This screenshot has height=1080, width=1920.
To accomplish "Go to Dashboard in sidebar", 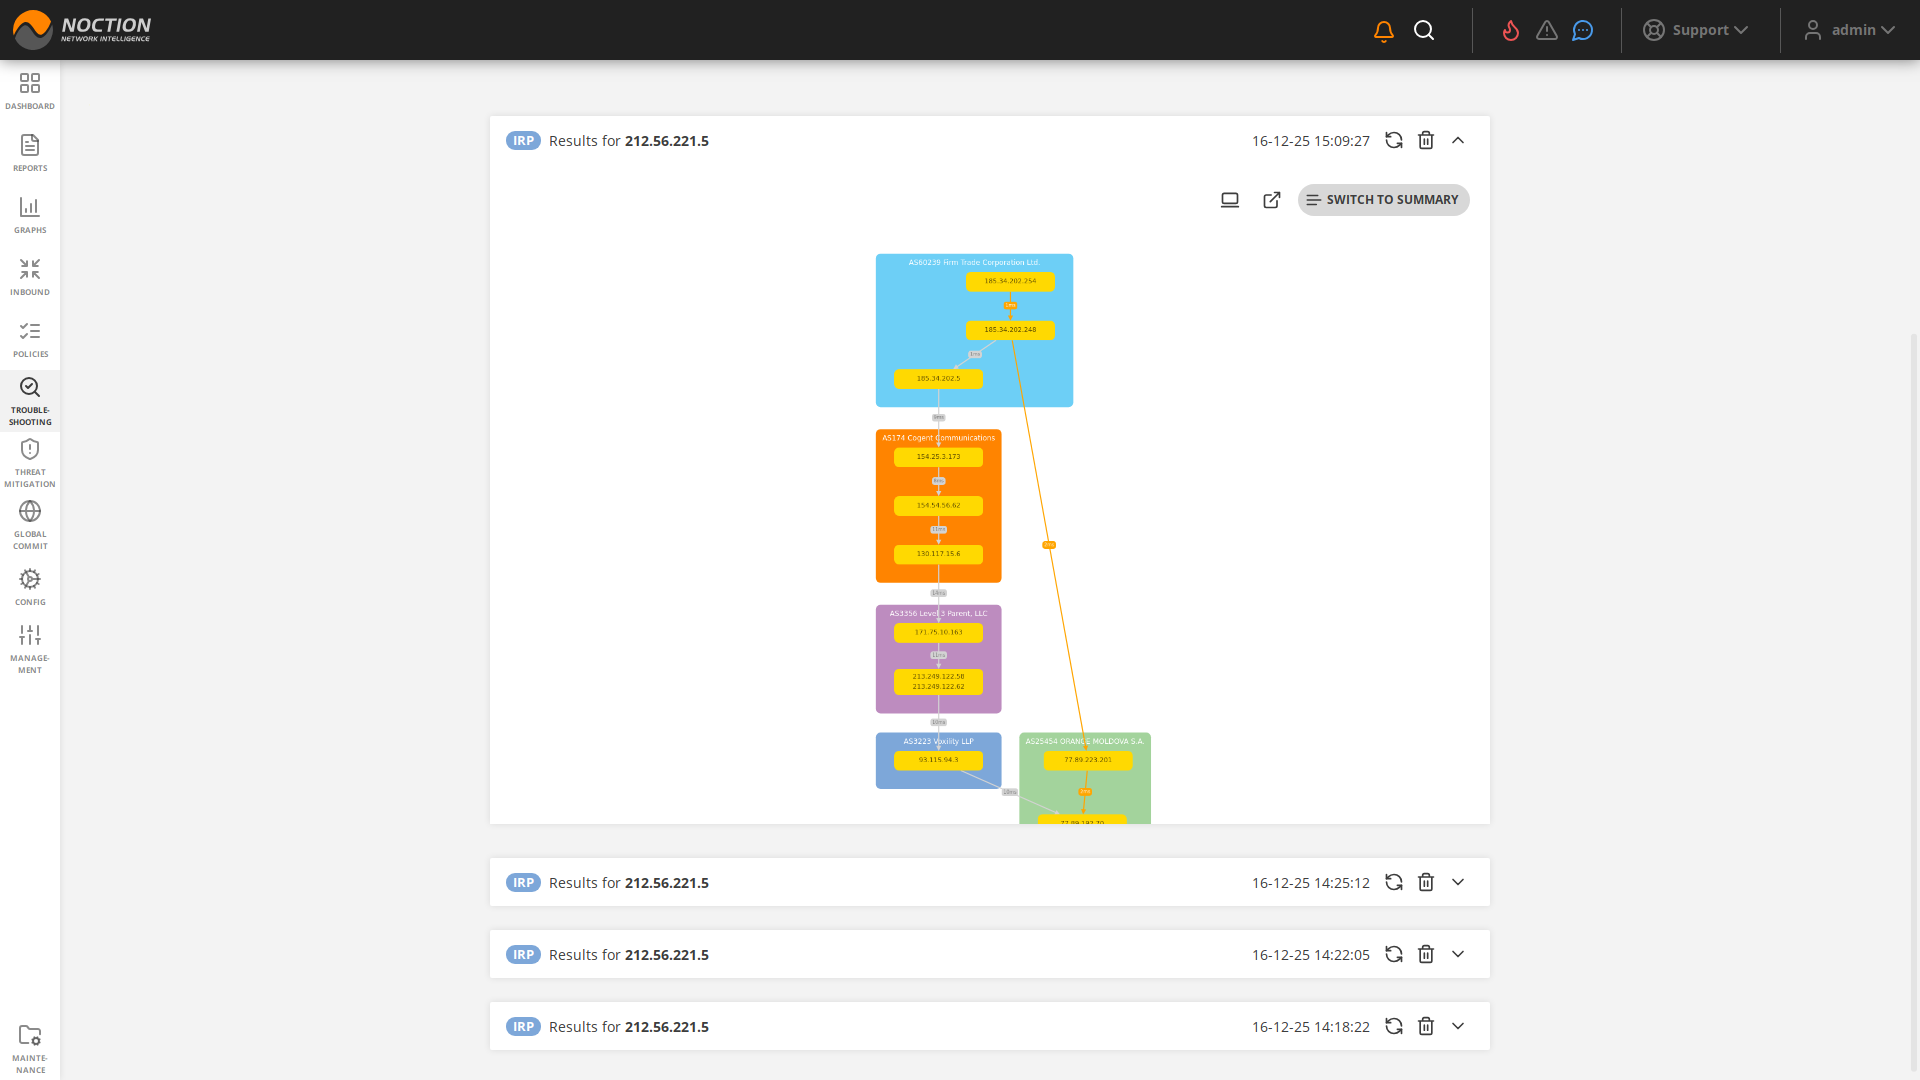I will pos(30,90).
